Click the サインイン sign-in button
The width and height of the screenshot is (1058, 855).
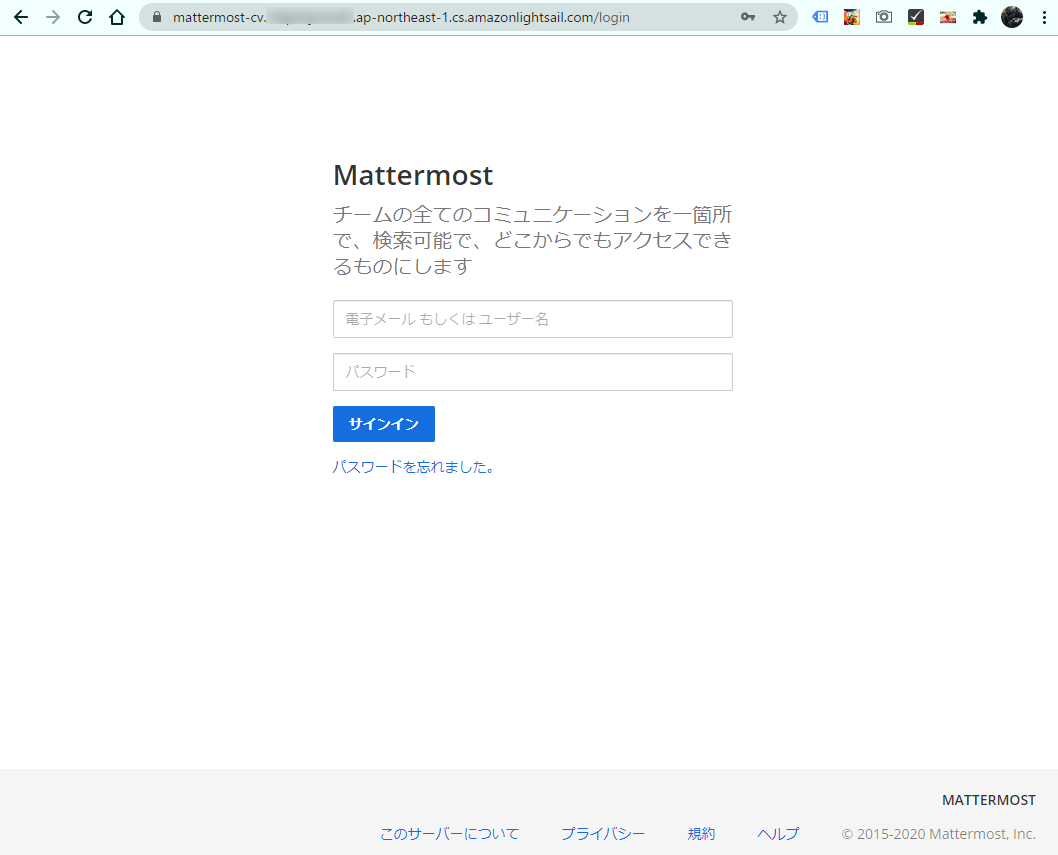pyautogui.click(x=383, y=424)
